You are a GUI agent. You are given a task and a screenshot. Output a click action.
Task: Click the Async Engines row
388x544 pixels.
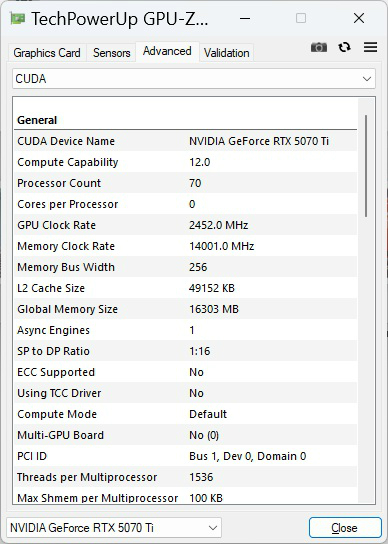186,330
